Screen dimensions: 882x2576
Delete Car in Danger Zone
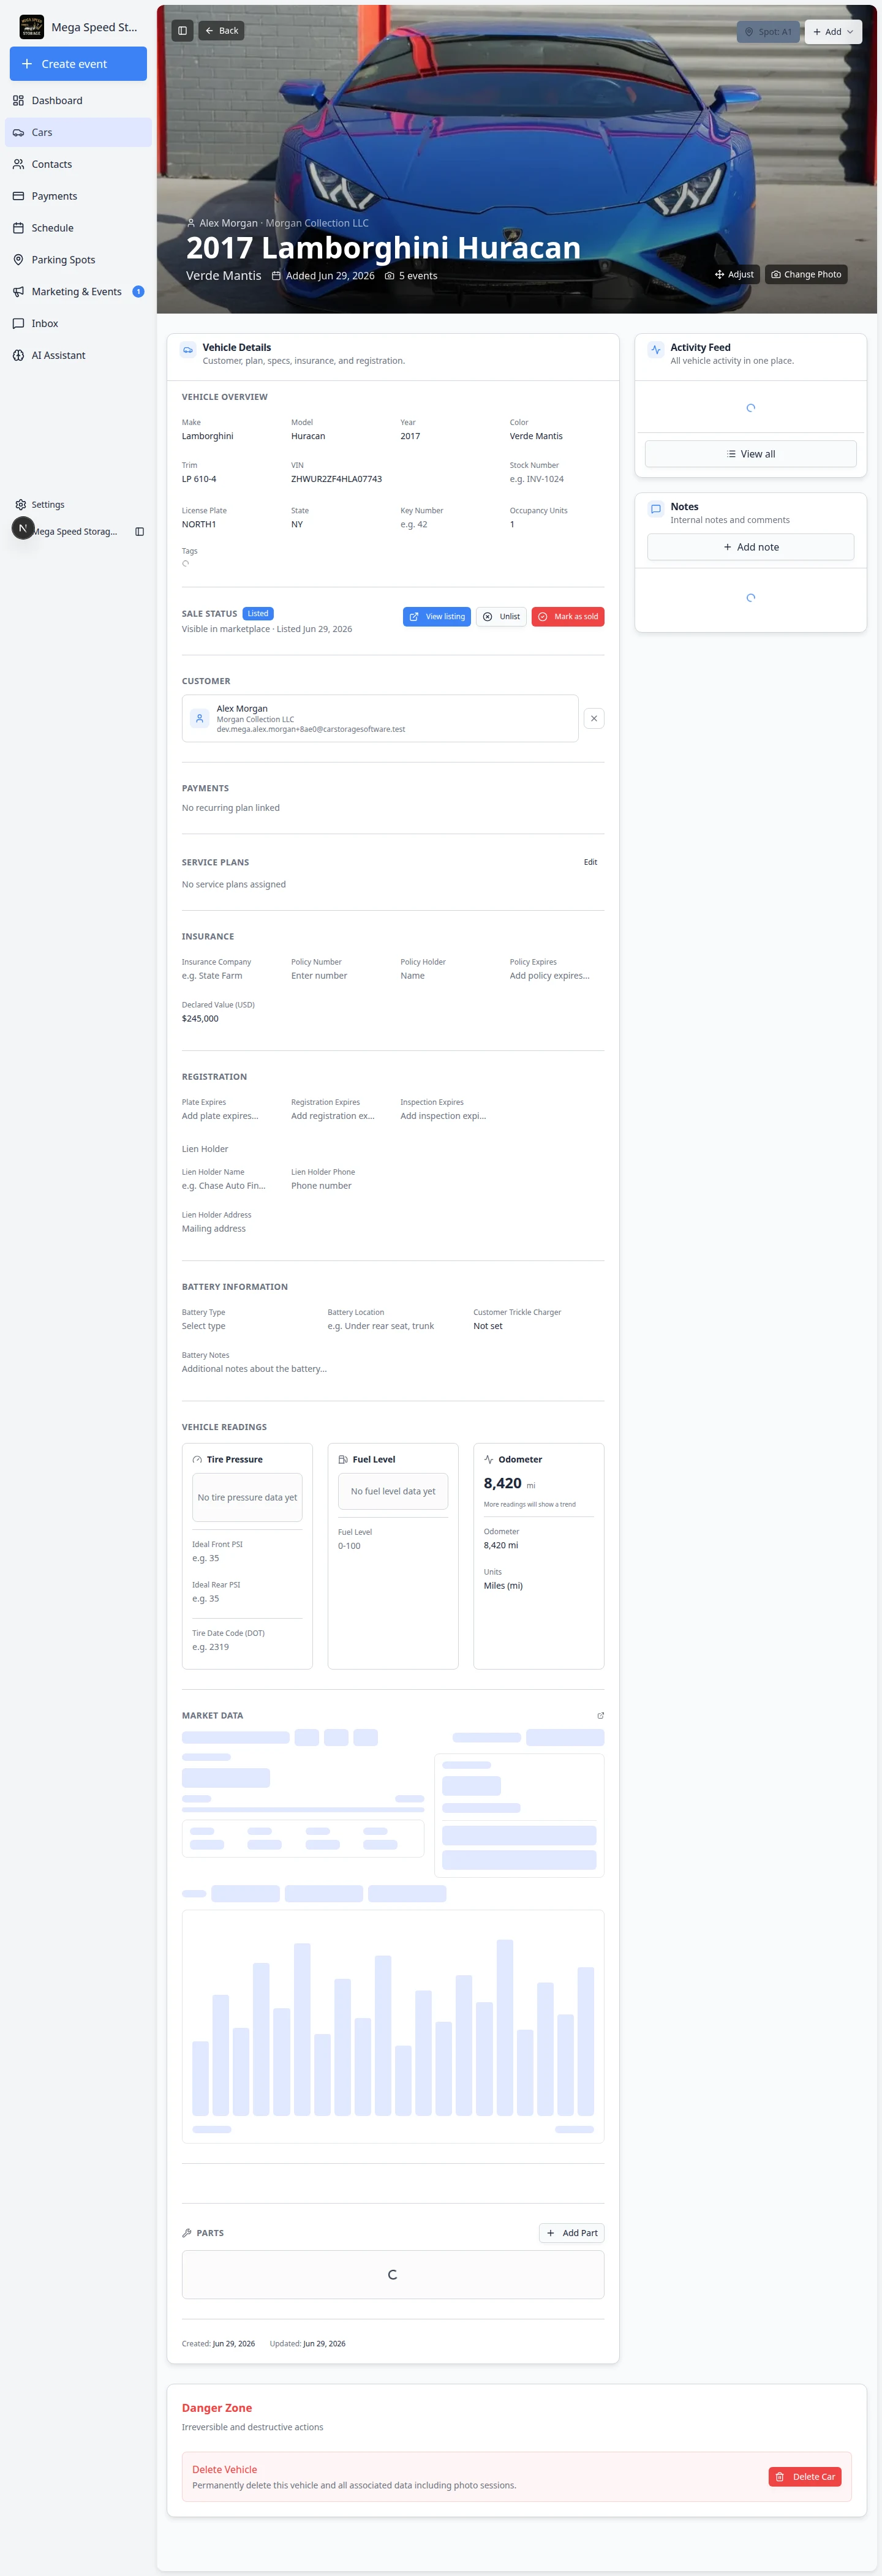[x=805, y=2477]
